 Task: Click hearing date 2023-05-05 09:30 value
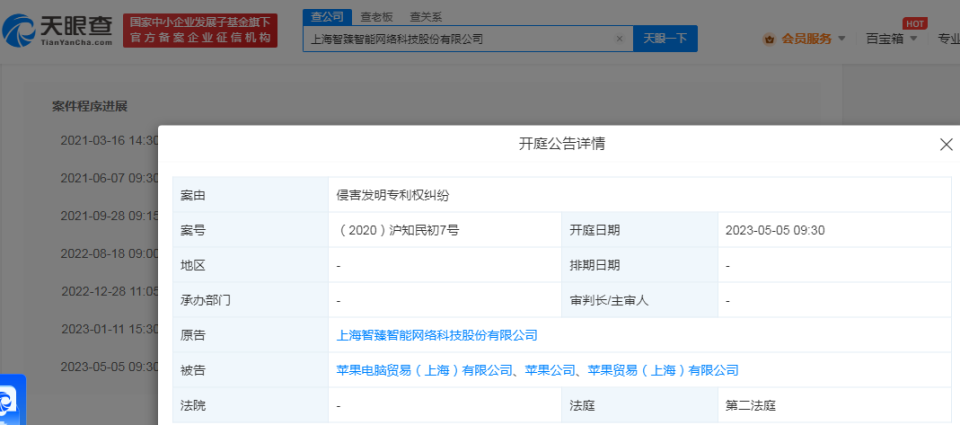775,230
